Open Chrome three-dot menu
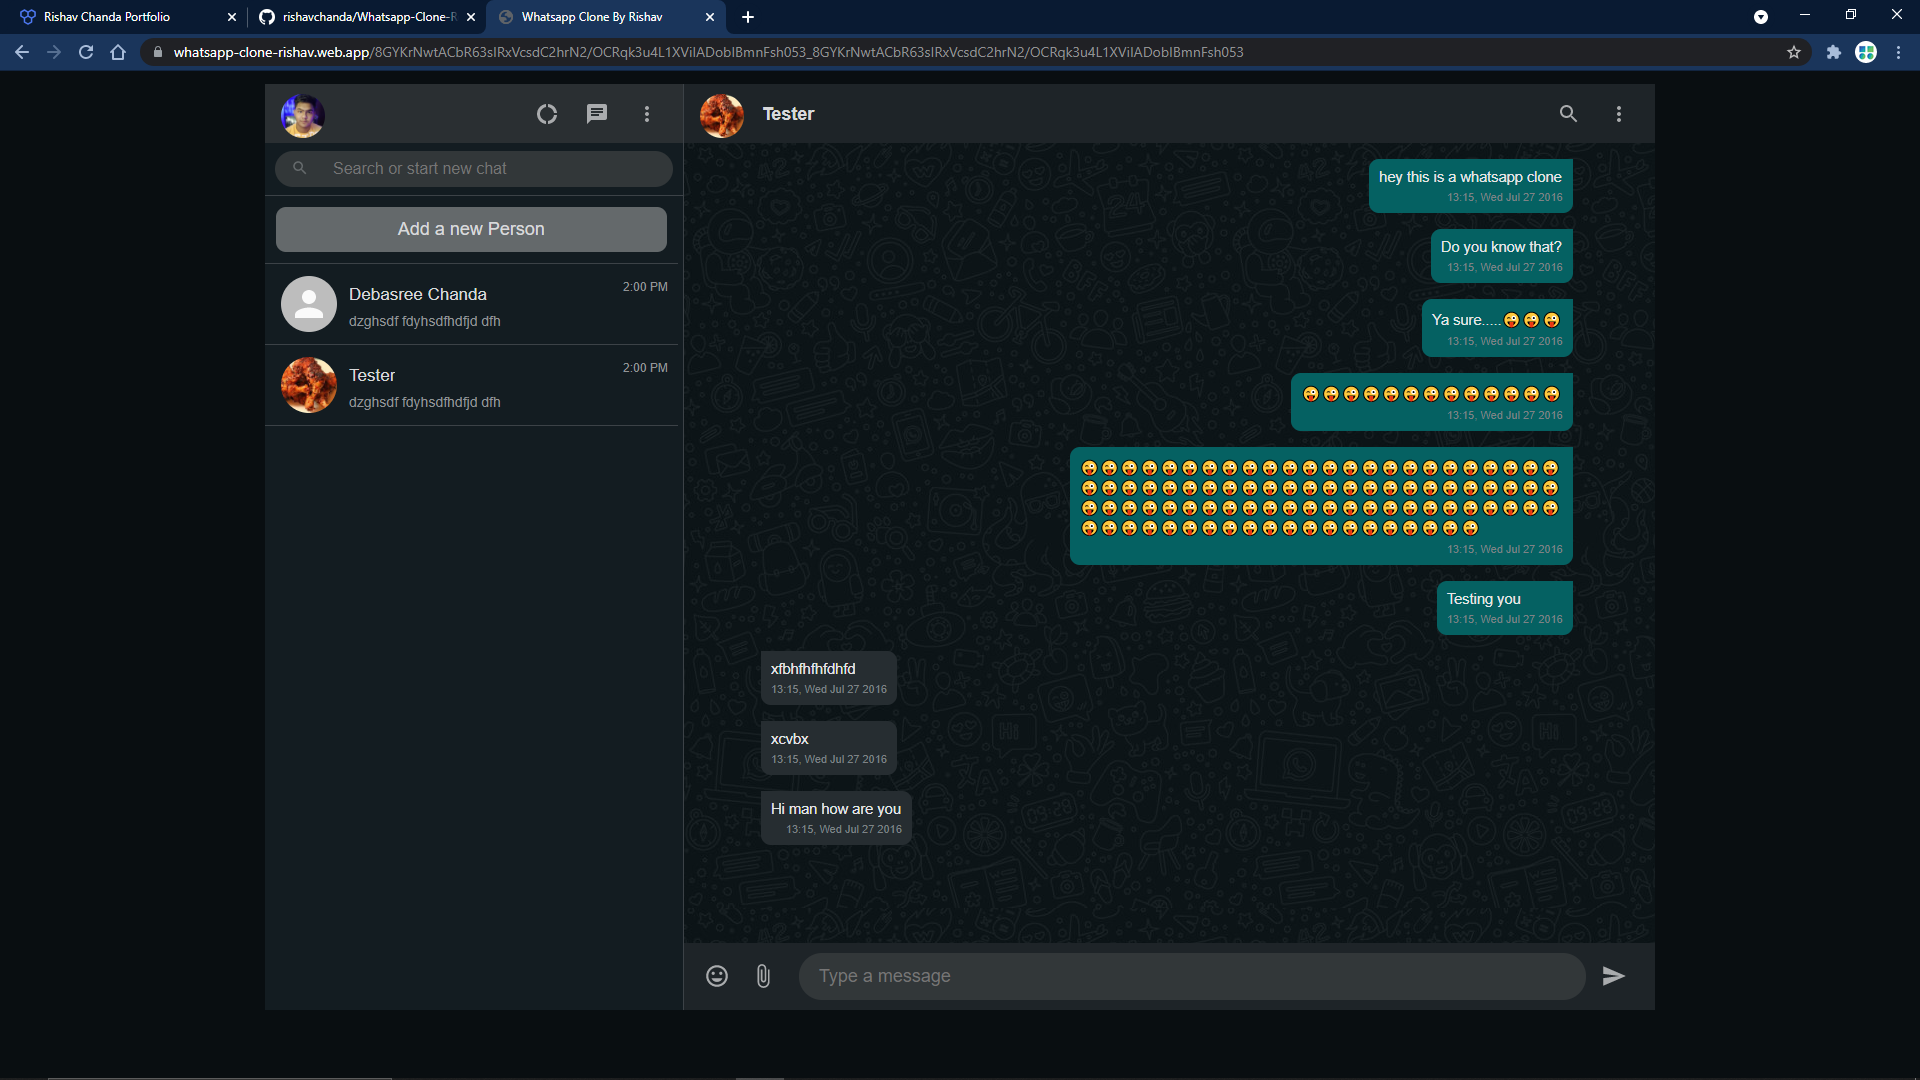 pos(1898,52)
